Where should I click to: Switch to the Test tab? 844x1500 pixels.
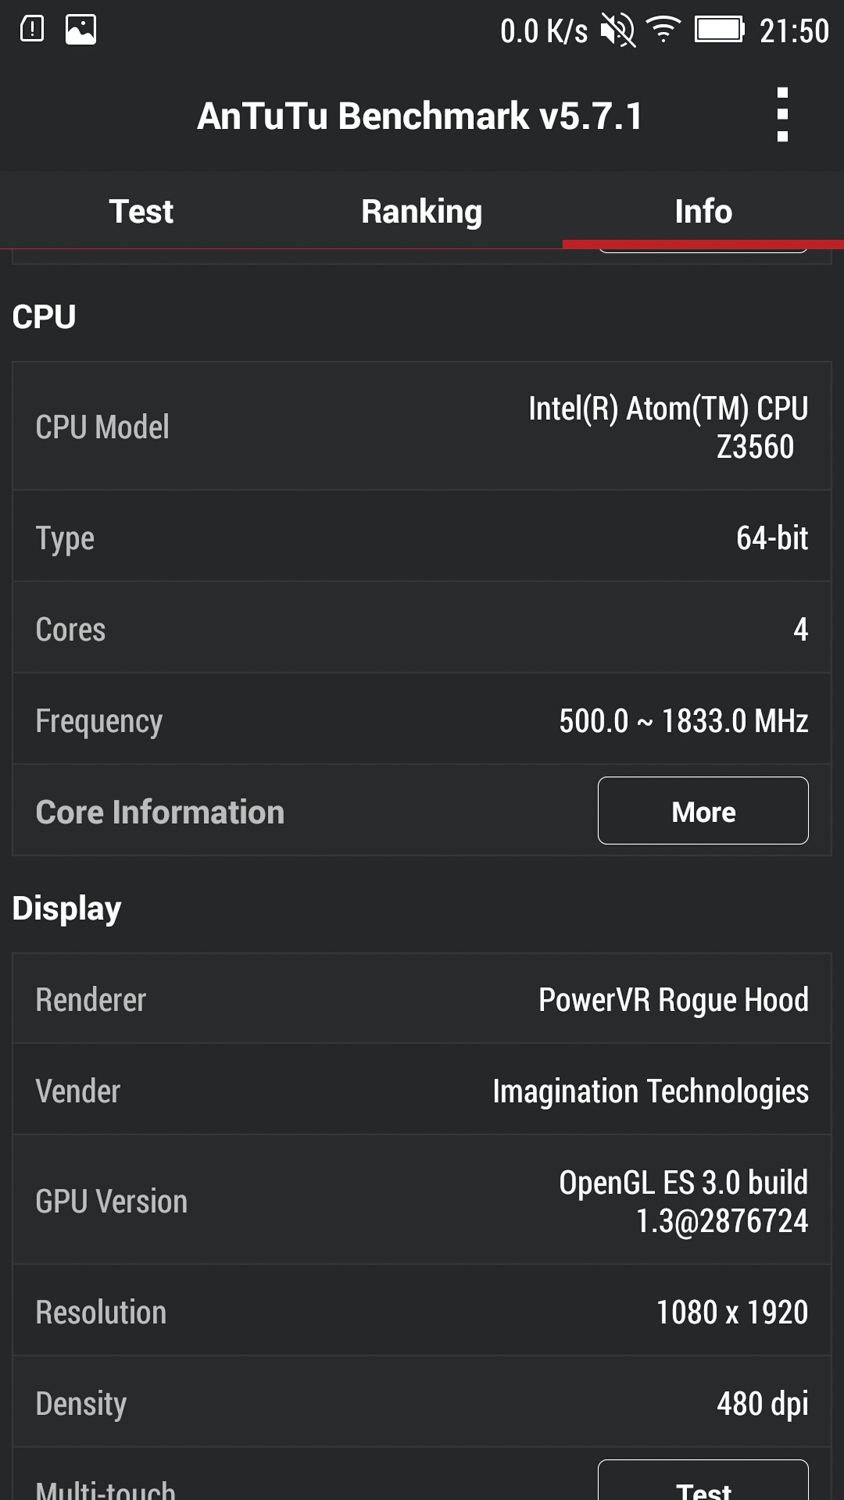tap(141, 211)
